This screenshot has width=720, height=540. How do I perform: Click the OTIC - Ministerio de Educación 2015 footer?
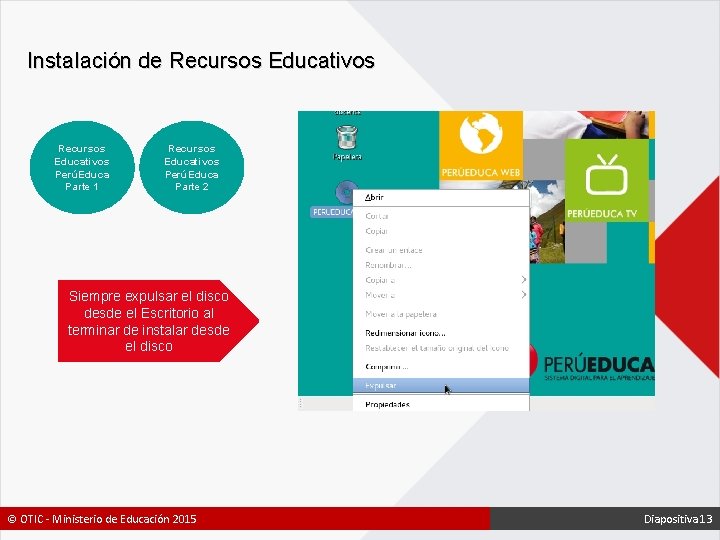[102, 519]
